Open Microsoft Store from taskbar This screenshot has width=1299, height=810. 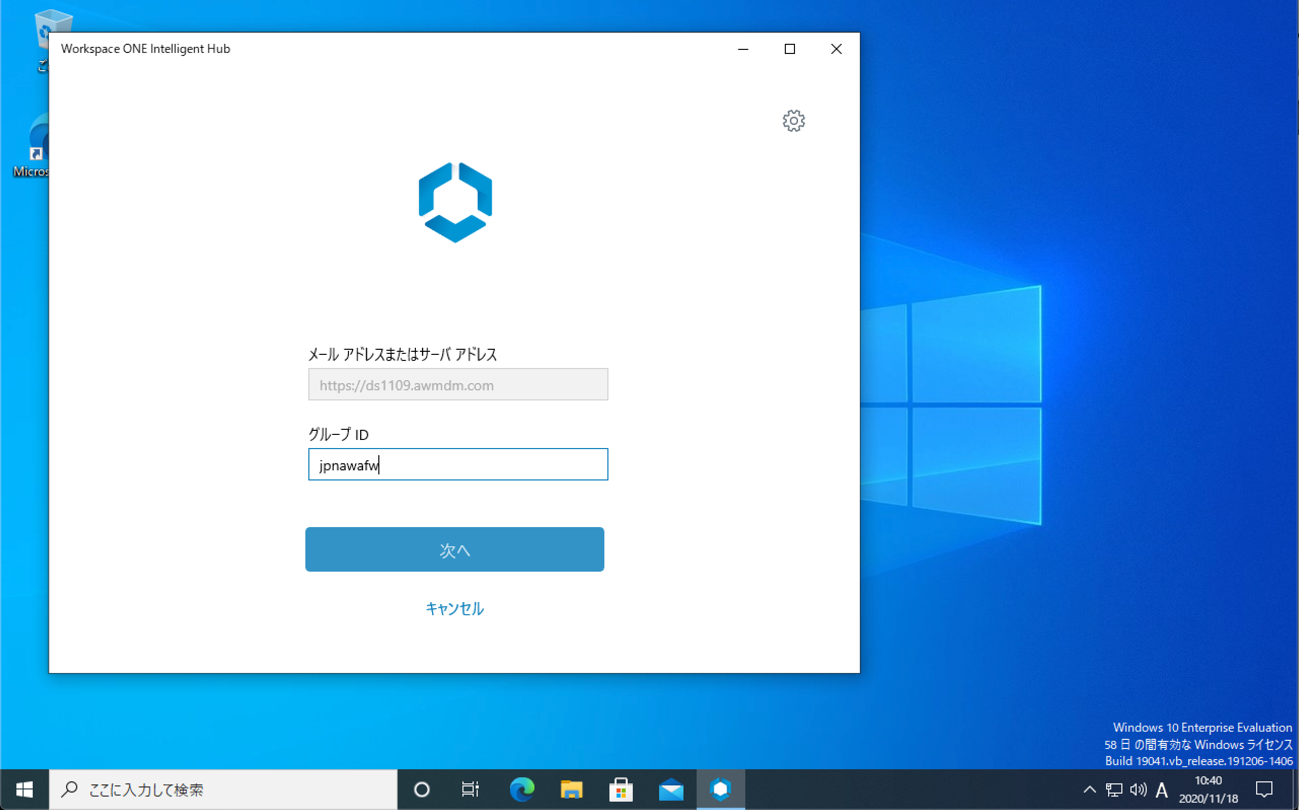pyautogui.click(x=621, y=789)
